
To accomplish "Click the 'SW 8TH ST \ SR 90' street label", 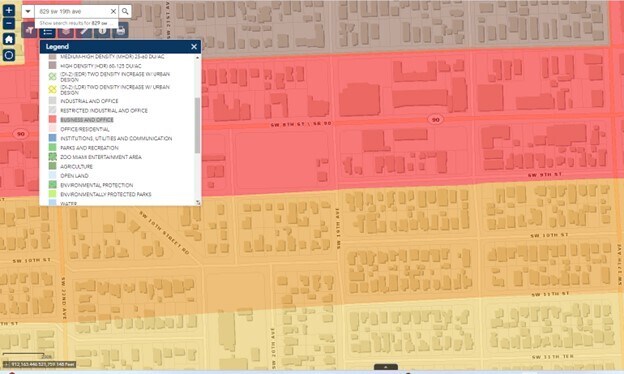I will pyautogui.click(x=301, y=124).
